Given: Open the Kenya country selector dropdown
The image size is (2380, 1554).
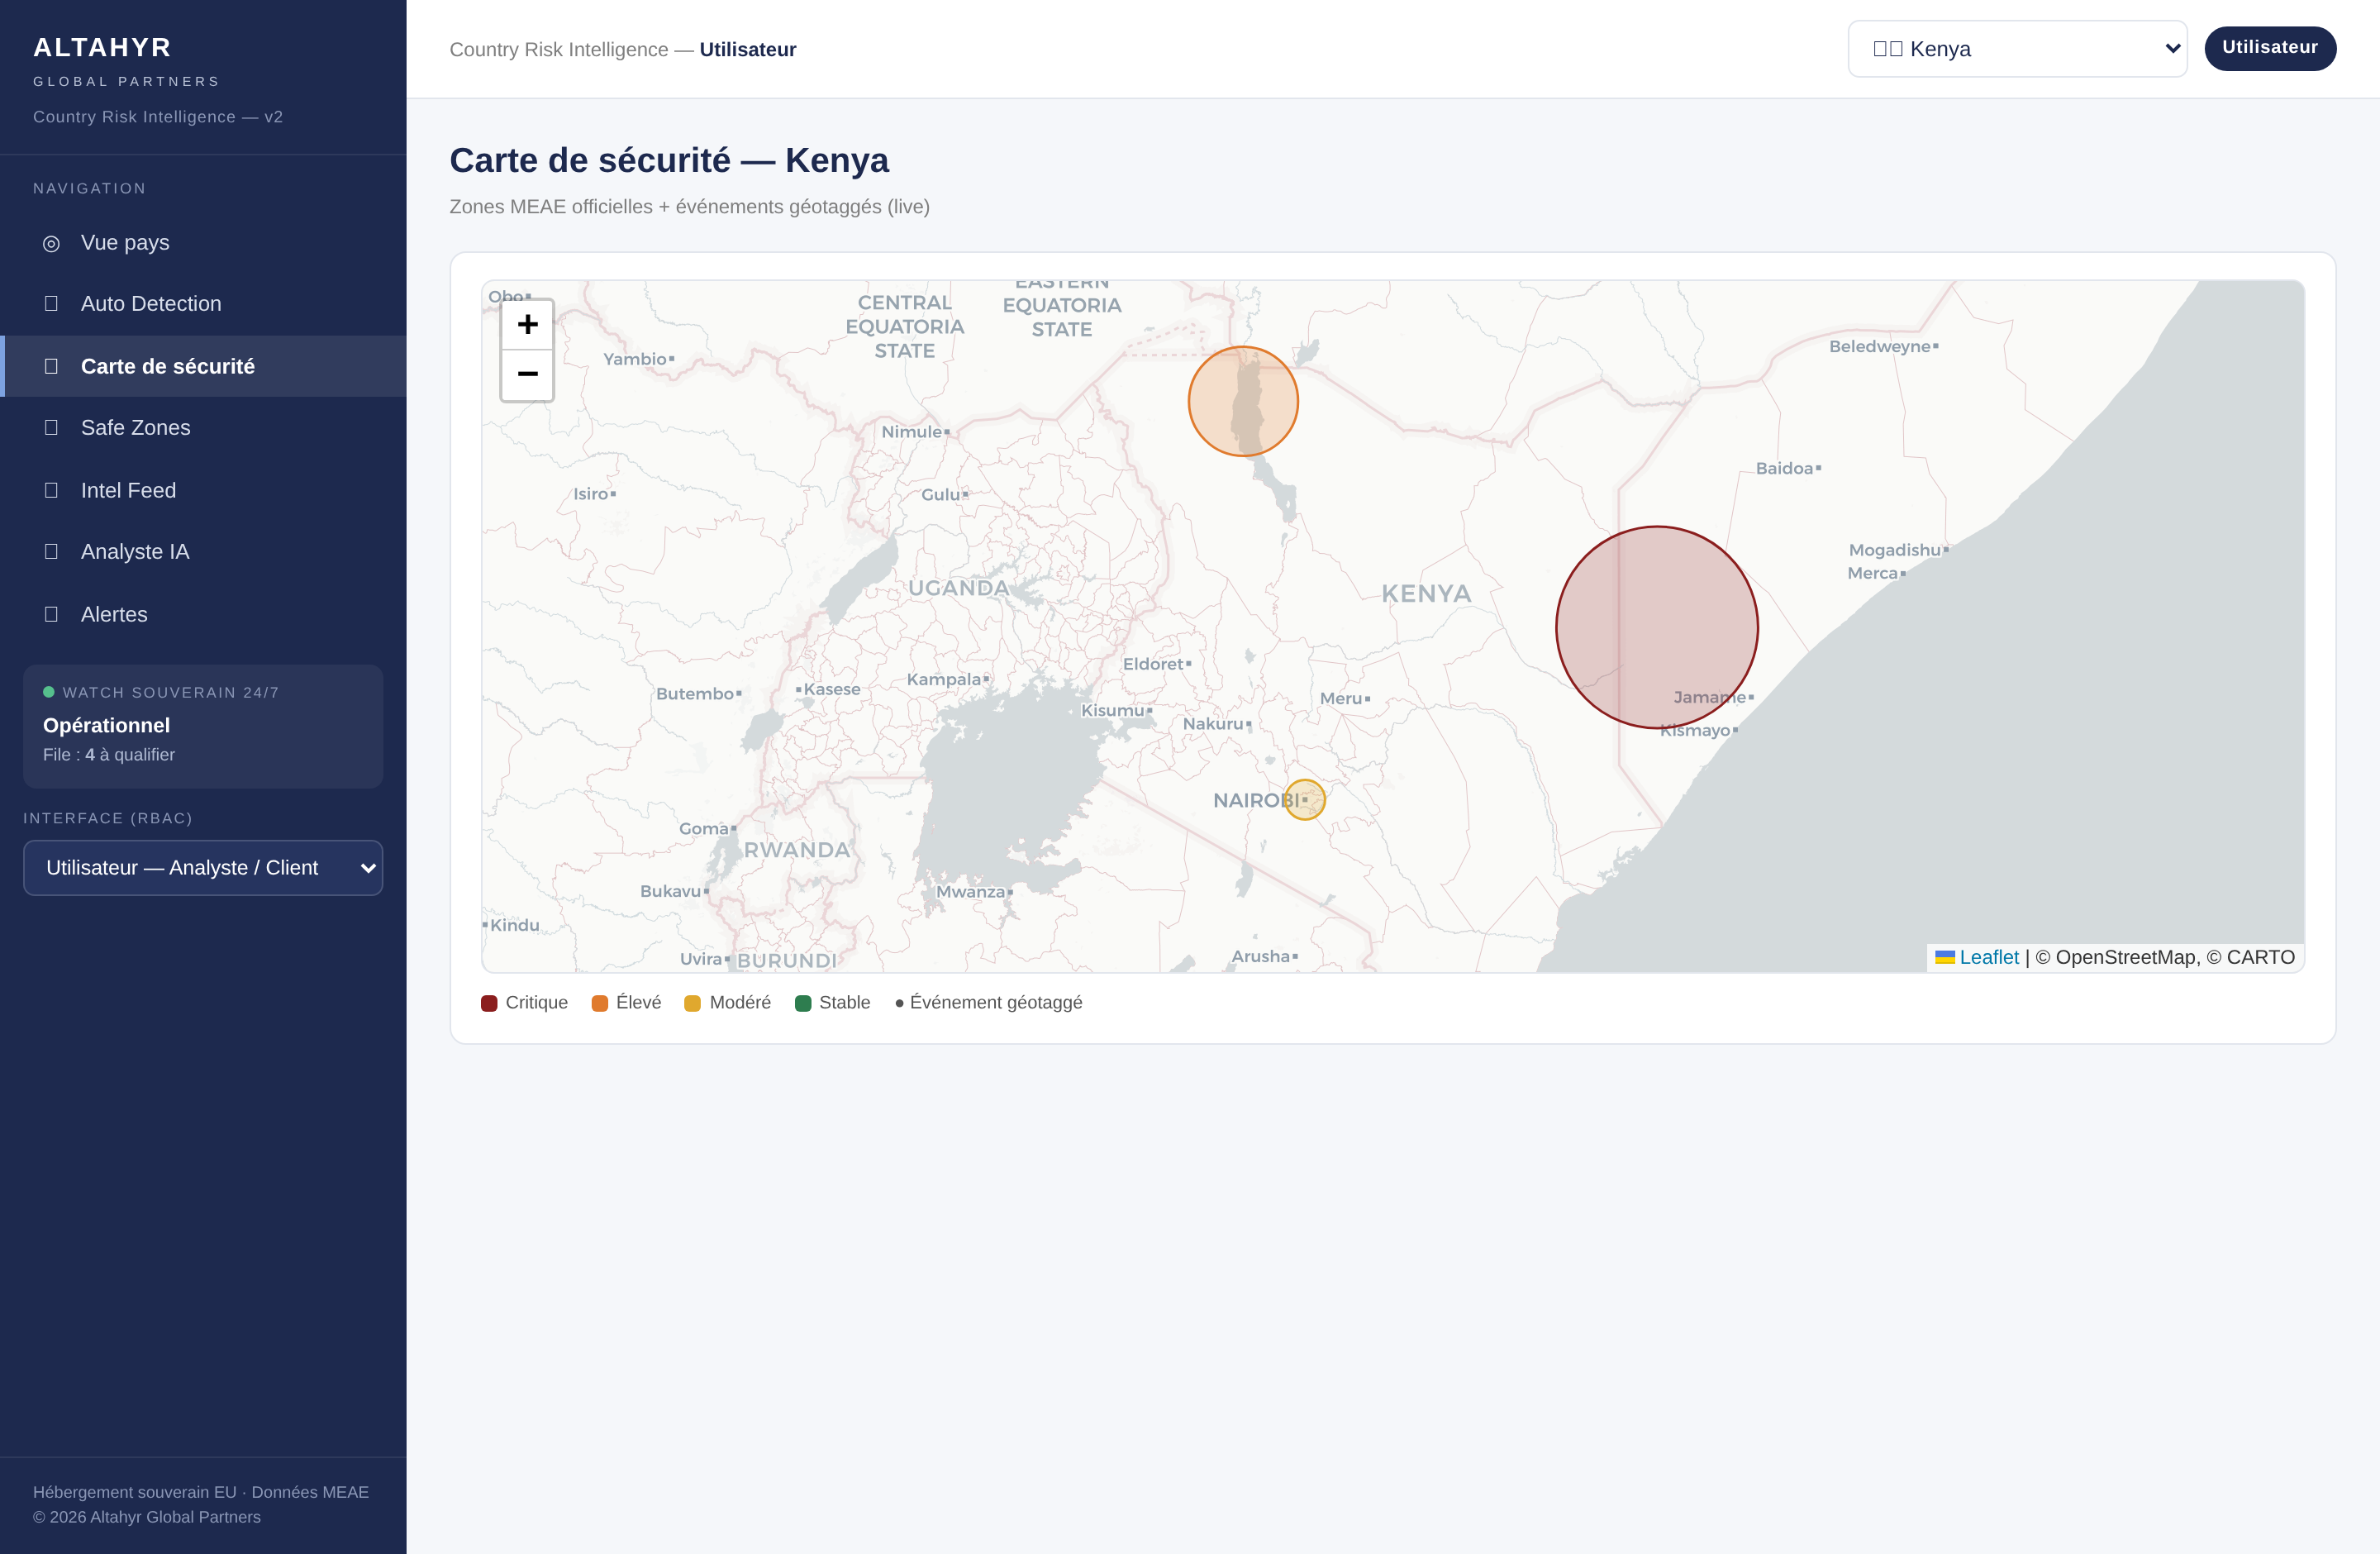Looking at the screenshot, I should coord(2017,49).
